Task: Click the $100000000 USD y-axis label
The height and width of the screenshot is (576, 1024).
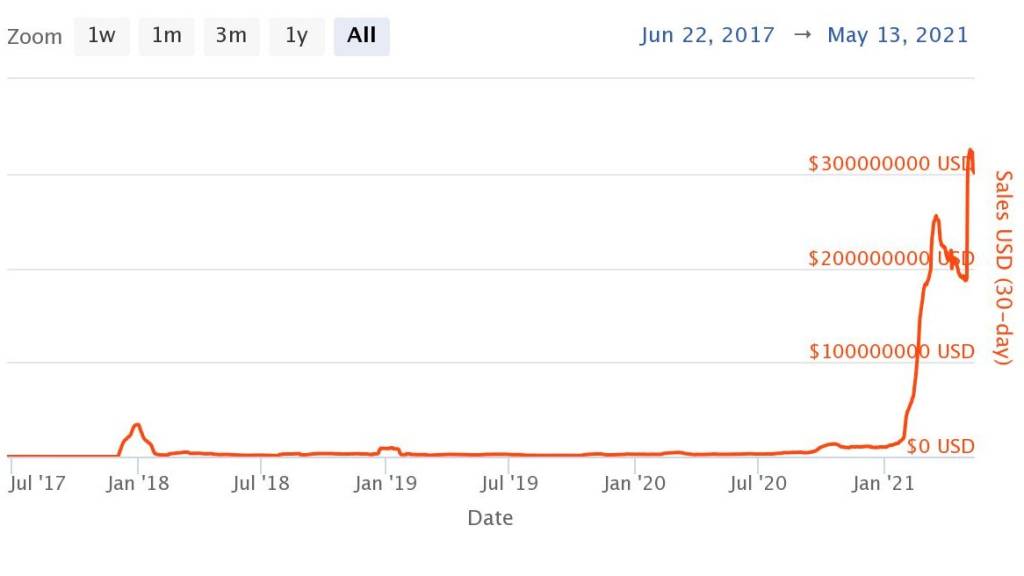Action: coord(890,352)
